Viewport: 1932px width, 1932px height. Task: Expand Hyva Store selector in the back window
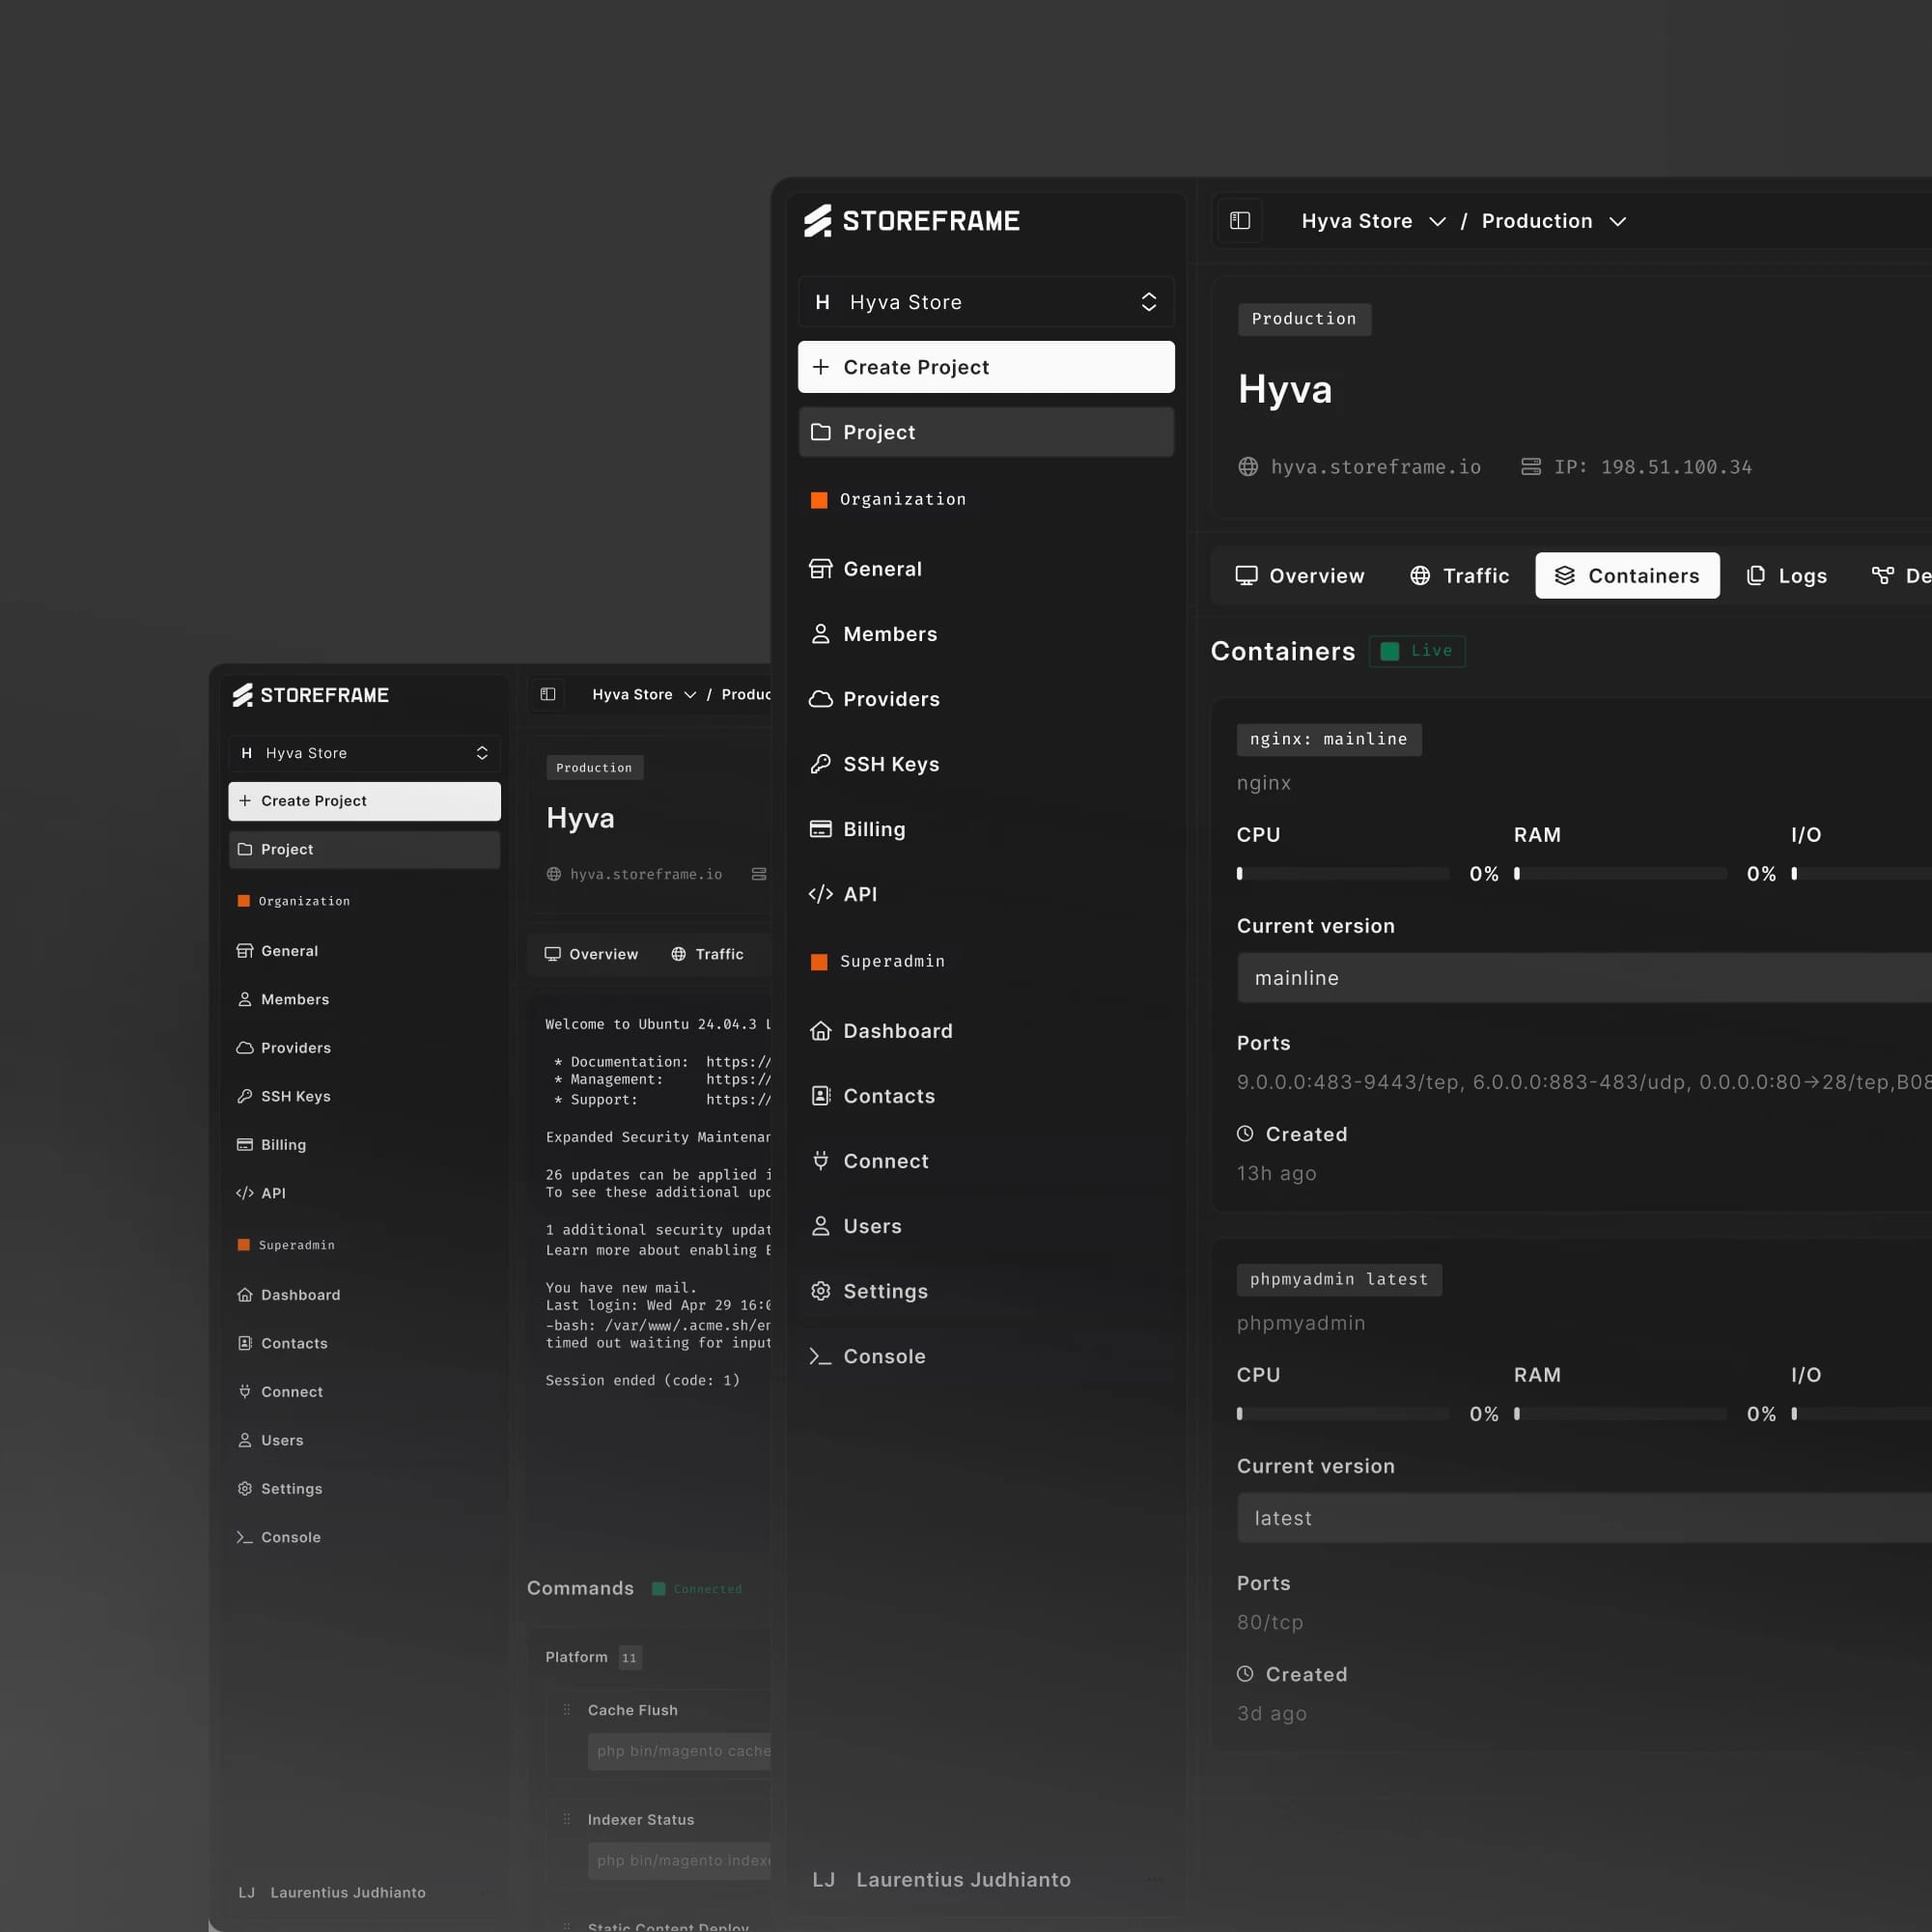(365, 753)
